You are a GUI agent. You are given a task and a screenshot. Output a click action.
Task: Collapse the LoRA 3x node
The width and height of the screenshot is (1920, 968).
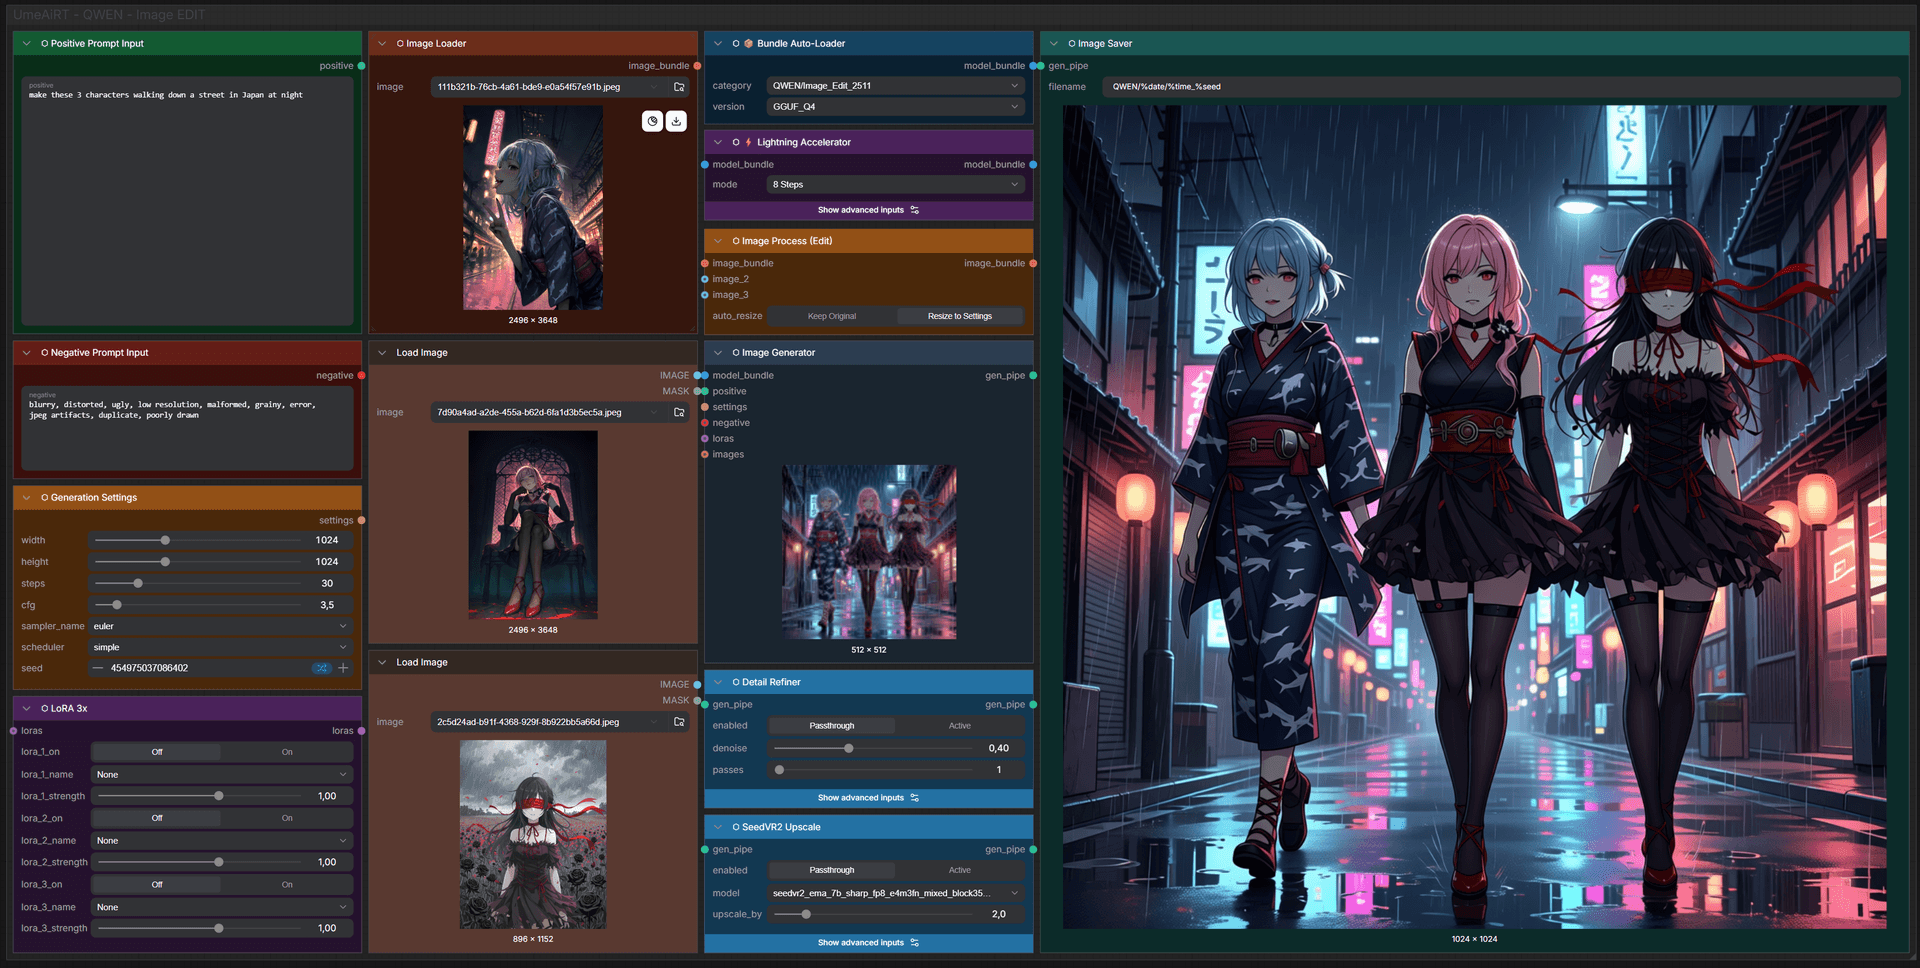point(27,708)
